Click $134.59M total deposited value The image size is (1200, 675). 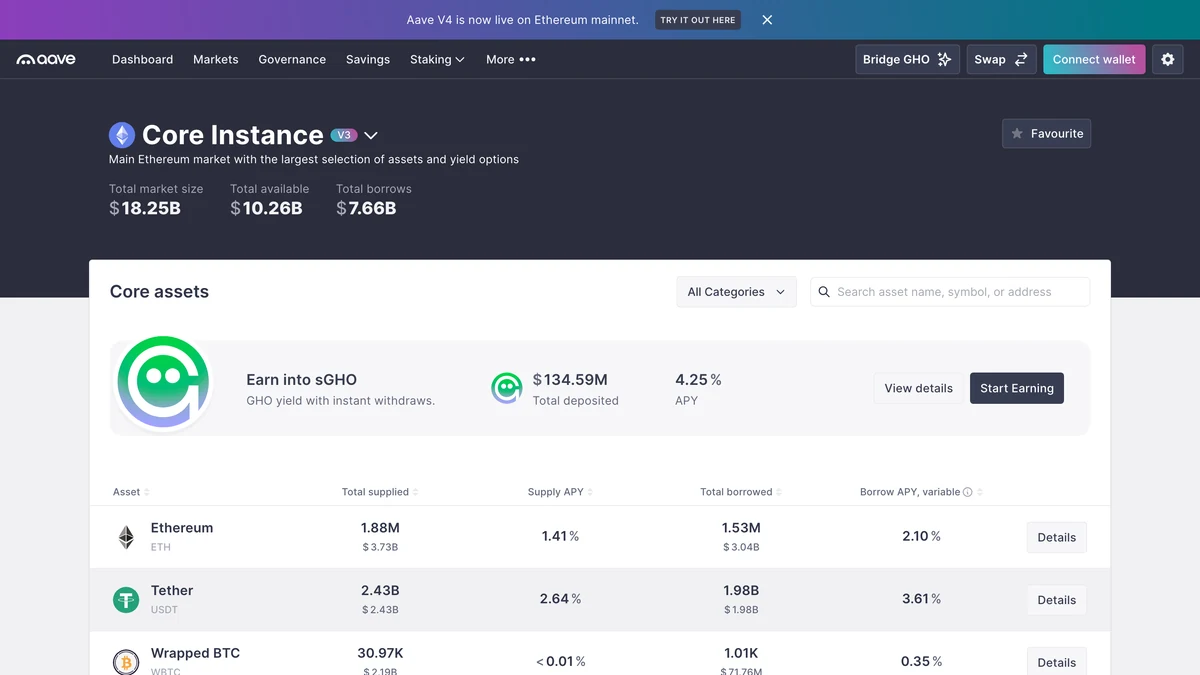pos(570,380)
